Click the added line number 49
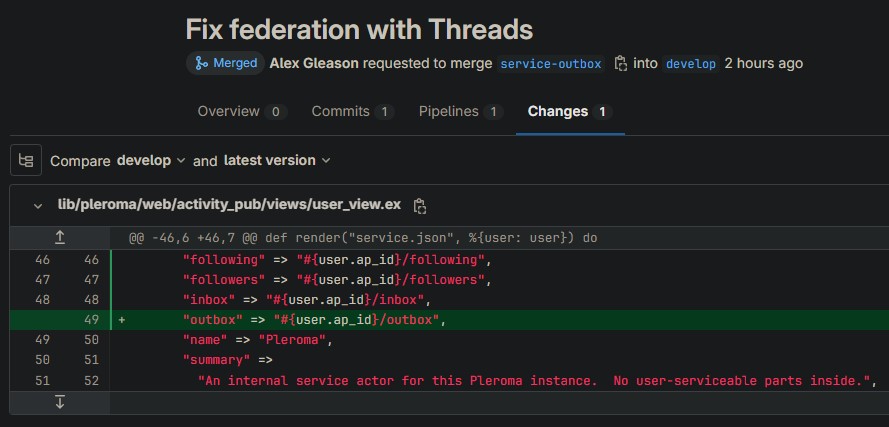 coord(91,320)
